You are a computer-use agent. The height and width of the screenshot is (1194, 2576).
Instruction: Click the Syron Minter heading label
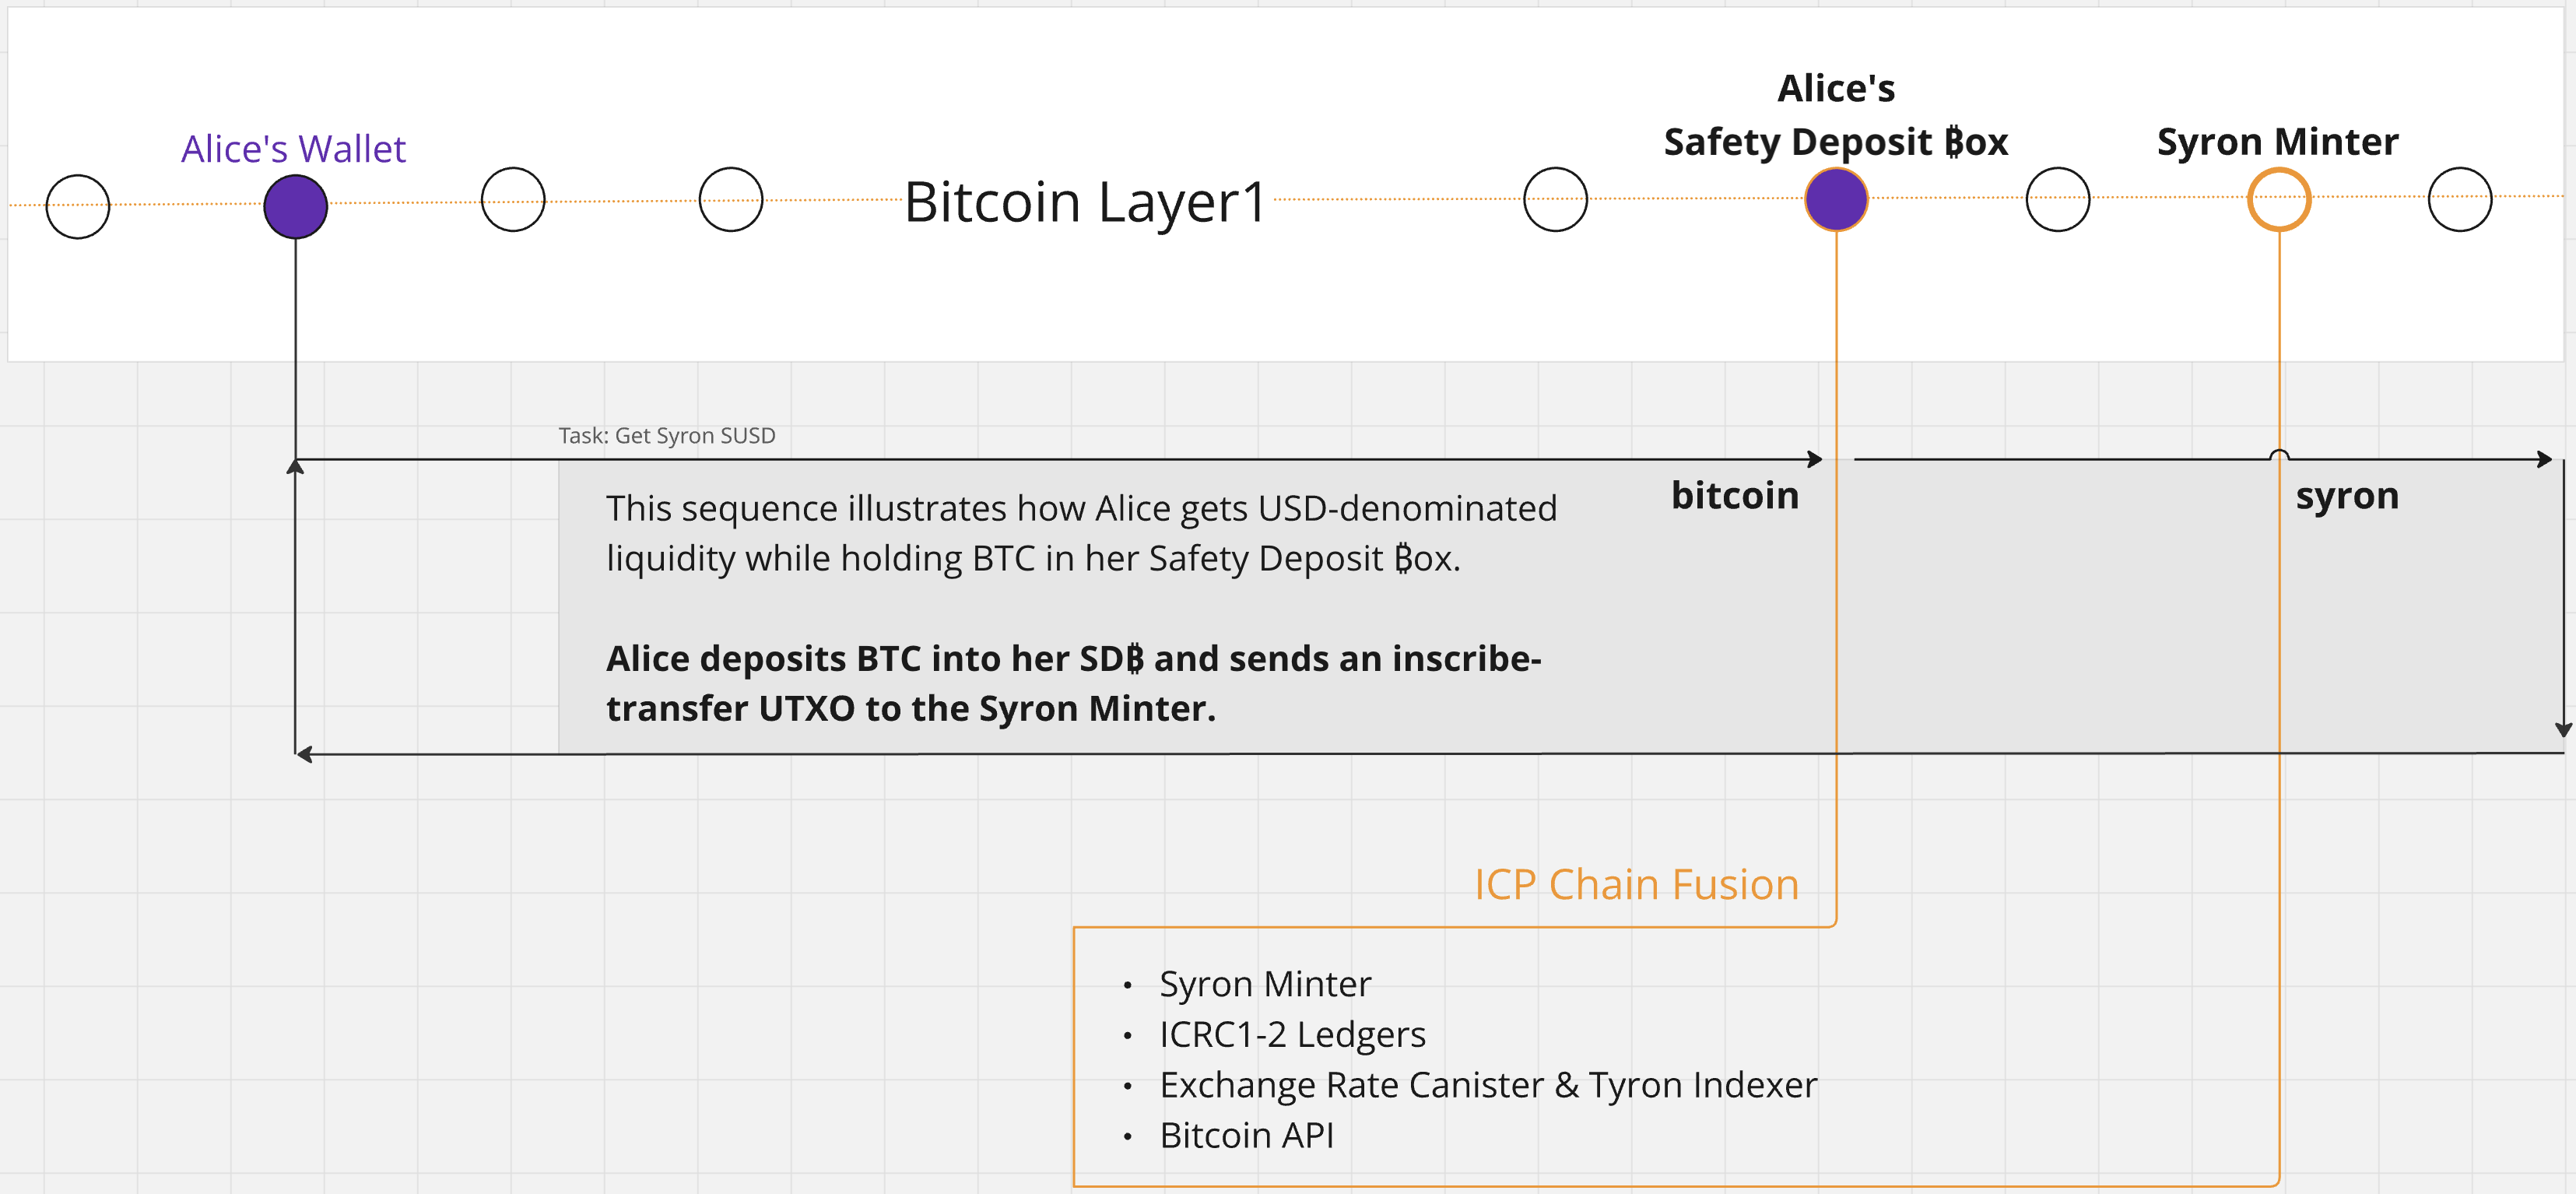pos(2277,142)
